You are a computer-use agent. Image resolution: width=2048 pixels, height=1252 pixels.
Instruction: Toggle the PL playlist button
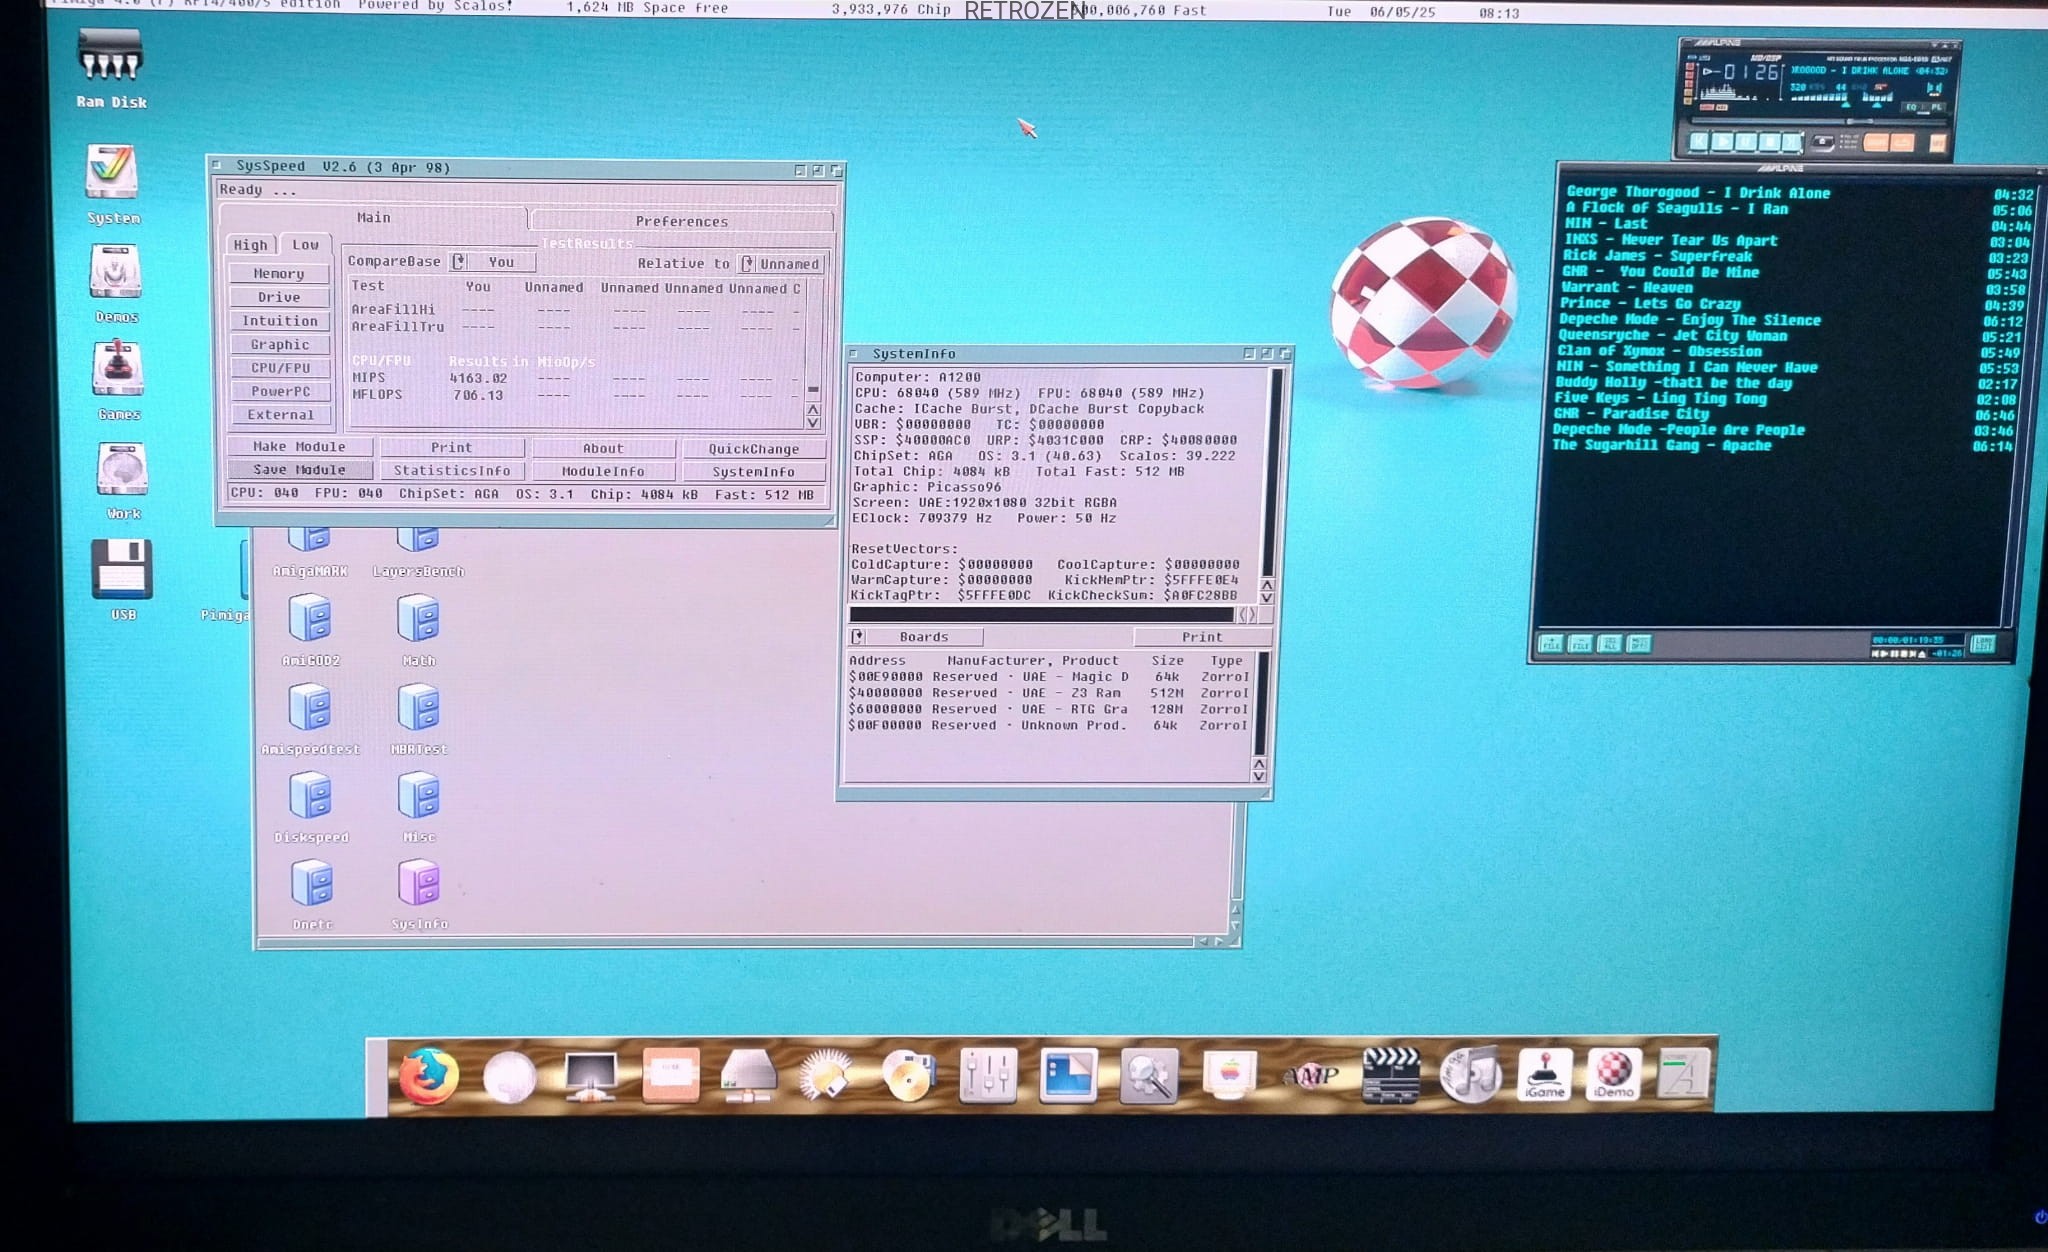[1935, 107]
